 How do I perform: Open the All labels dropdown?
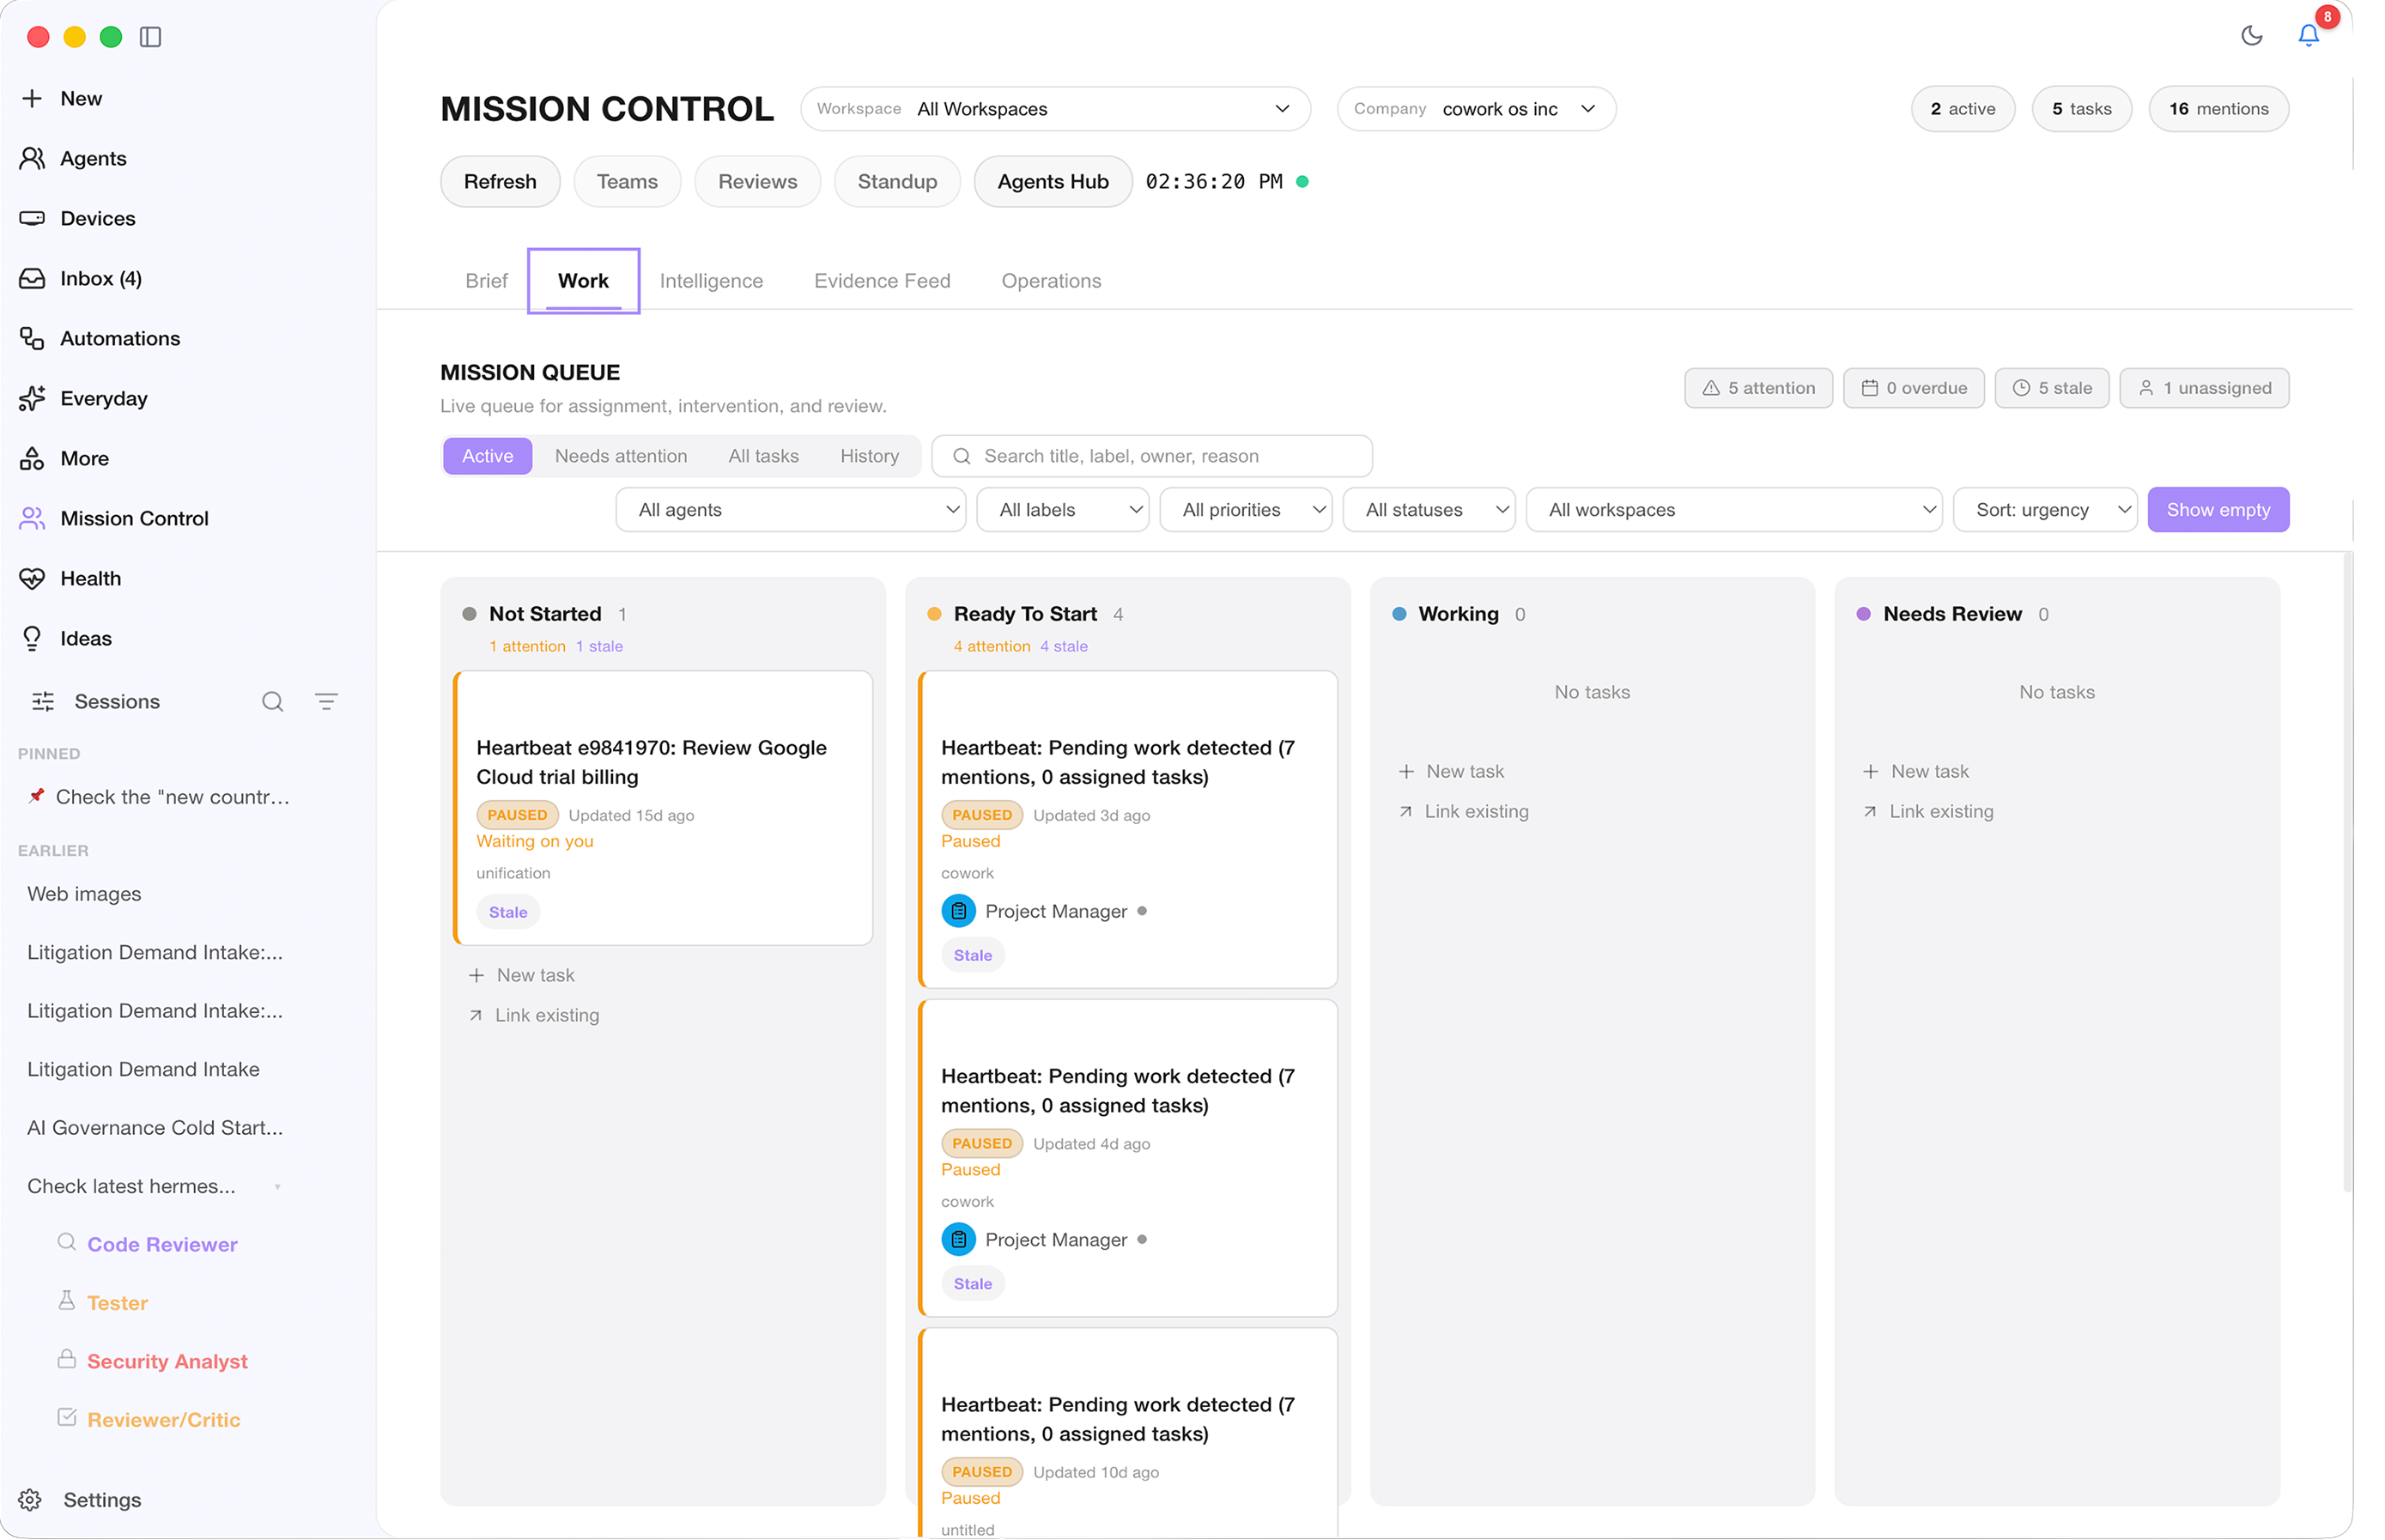(x=1062, y=510)
